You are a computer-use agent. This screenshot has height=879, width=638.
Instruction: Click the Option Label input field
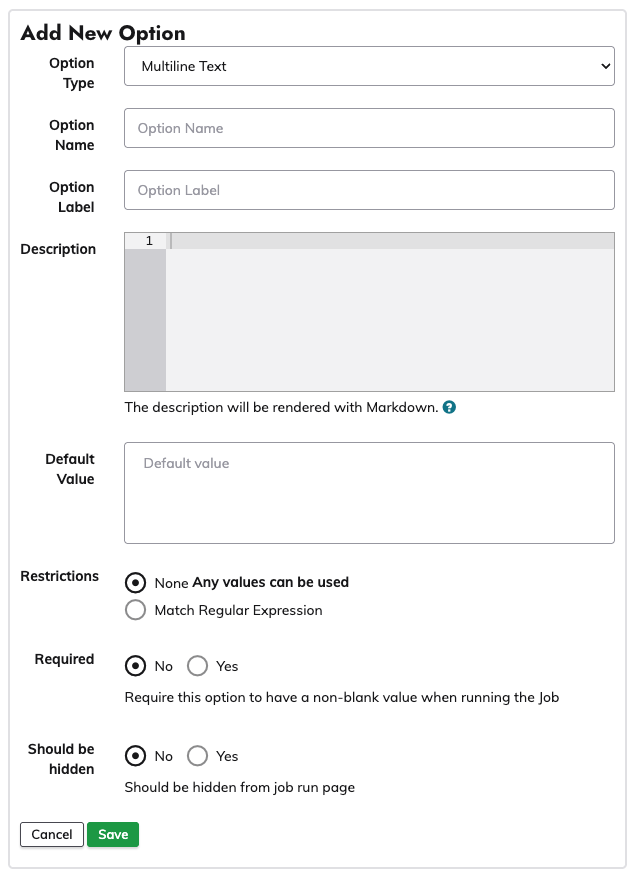tap(369, 190)
